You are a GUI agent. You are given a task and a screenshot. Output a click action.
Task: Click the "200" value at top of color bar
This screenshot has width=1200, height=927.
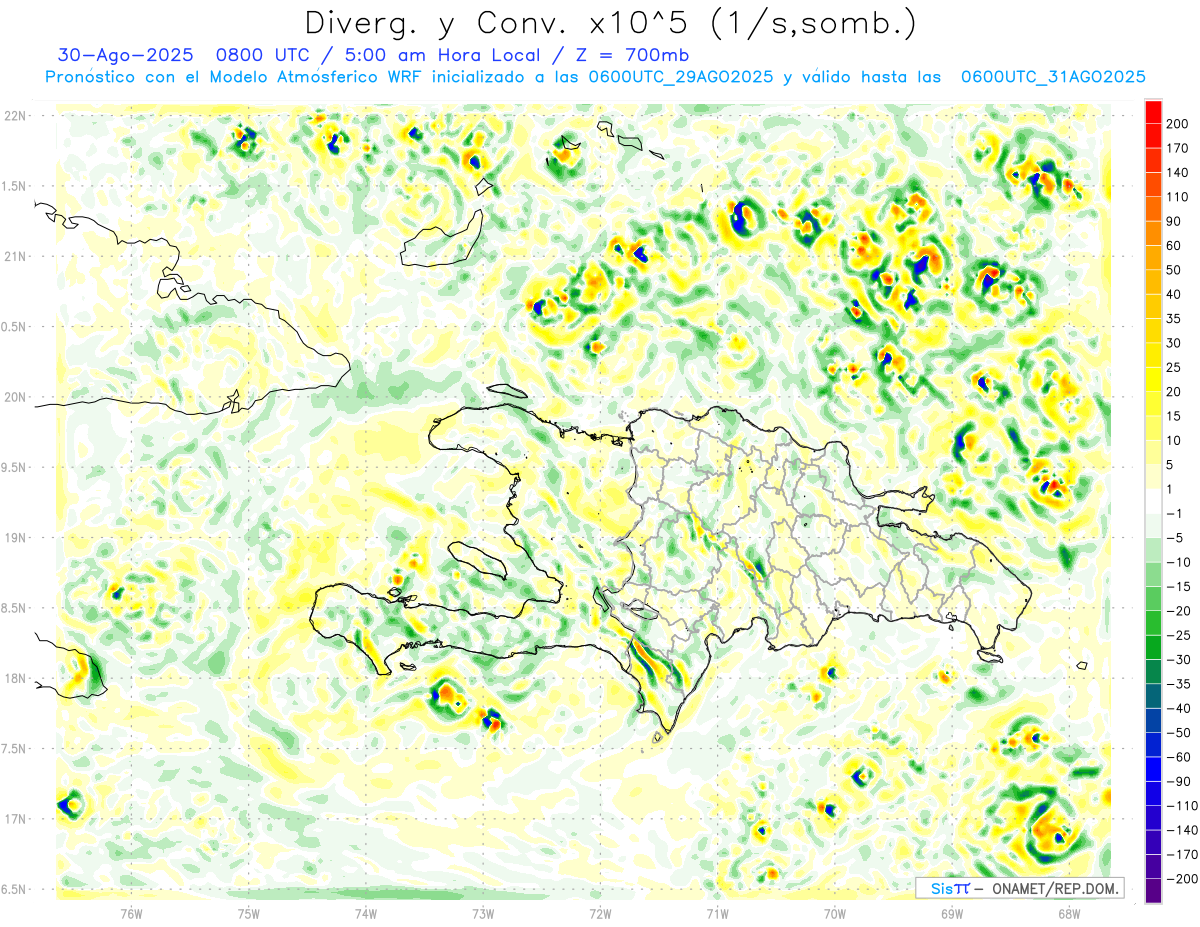(x=1176, y=123)
